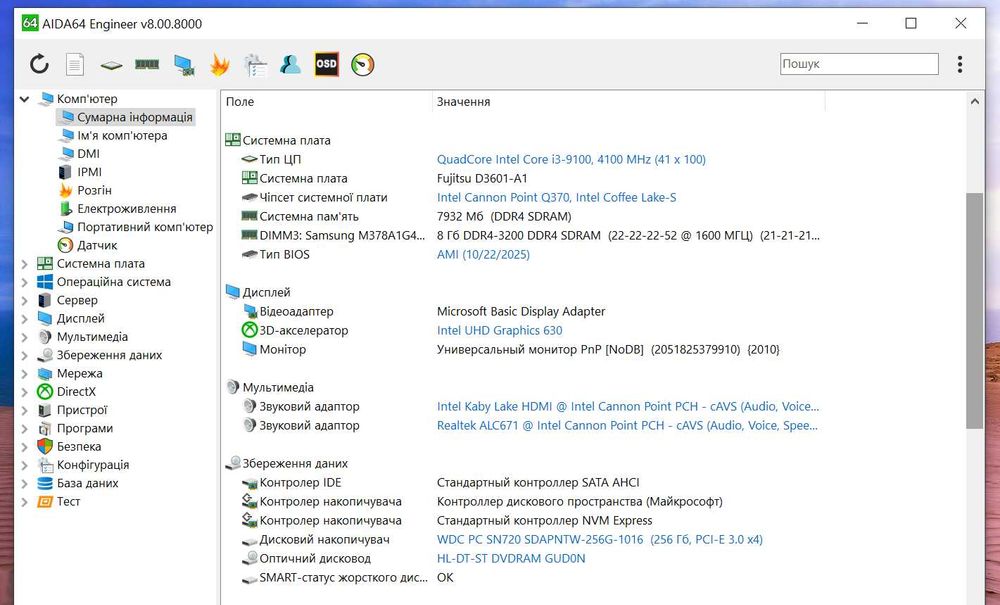
Task: Open the three-dot menu button
Action: pyautogui.click(x=960, y=64)
